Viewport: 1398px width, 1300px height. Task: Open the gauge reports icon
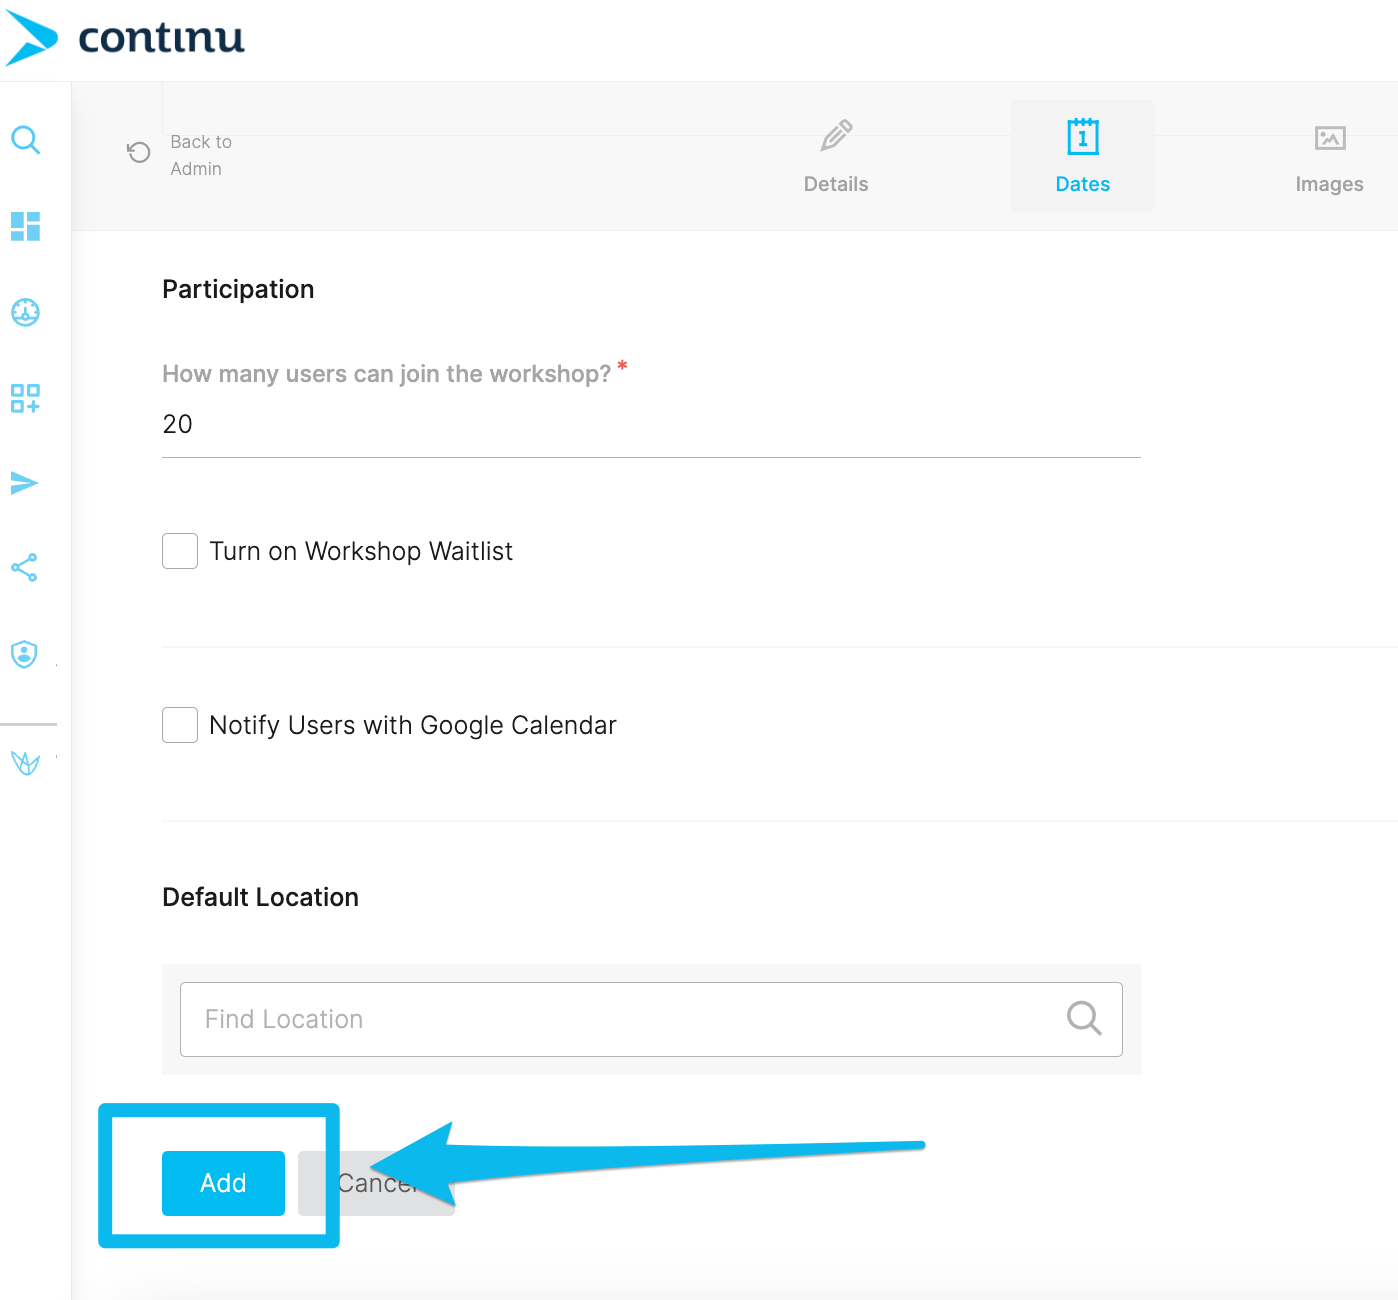tap(26, 313)
